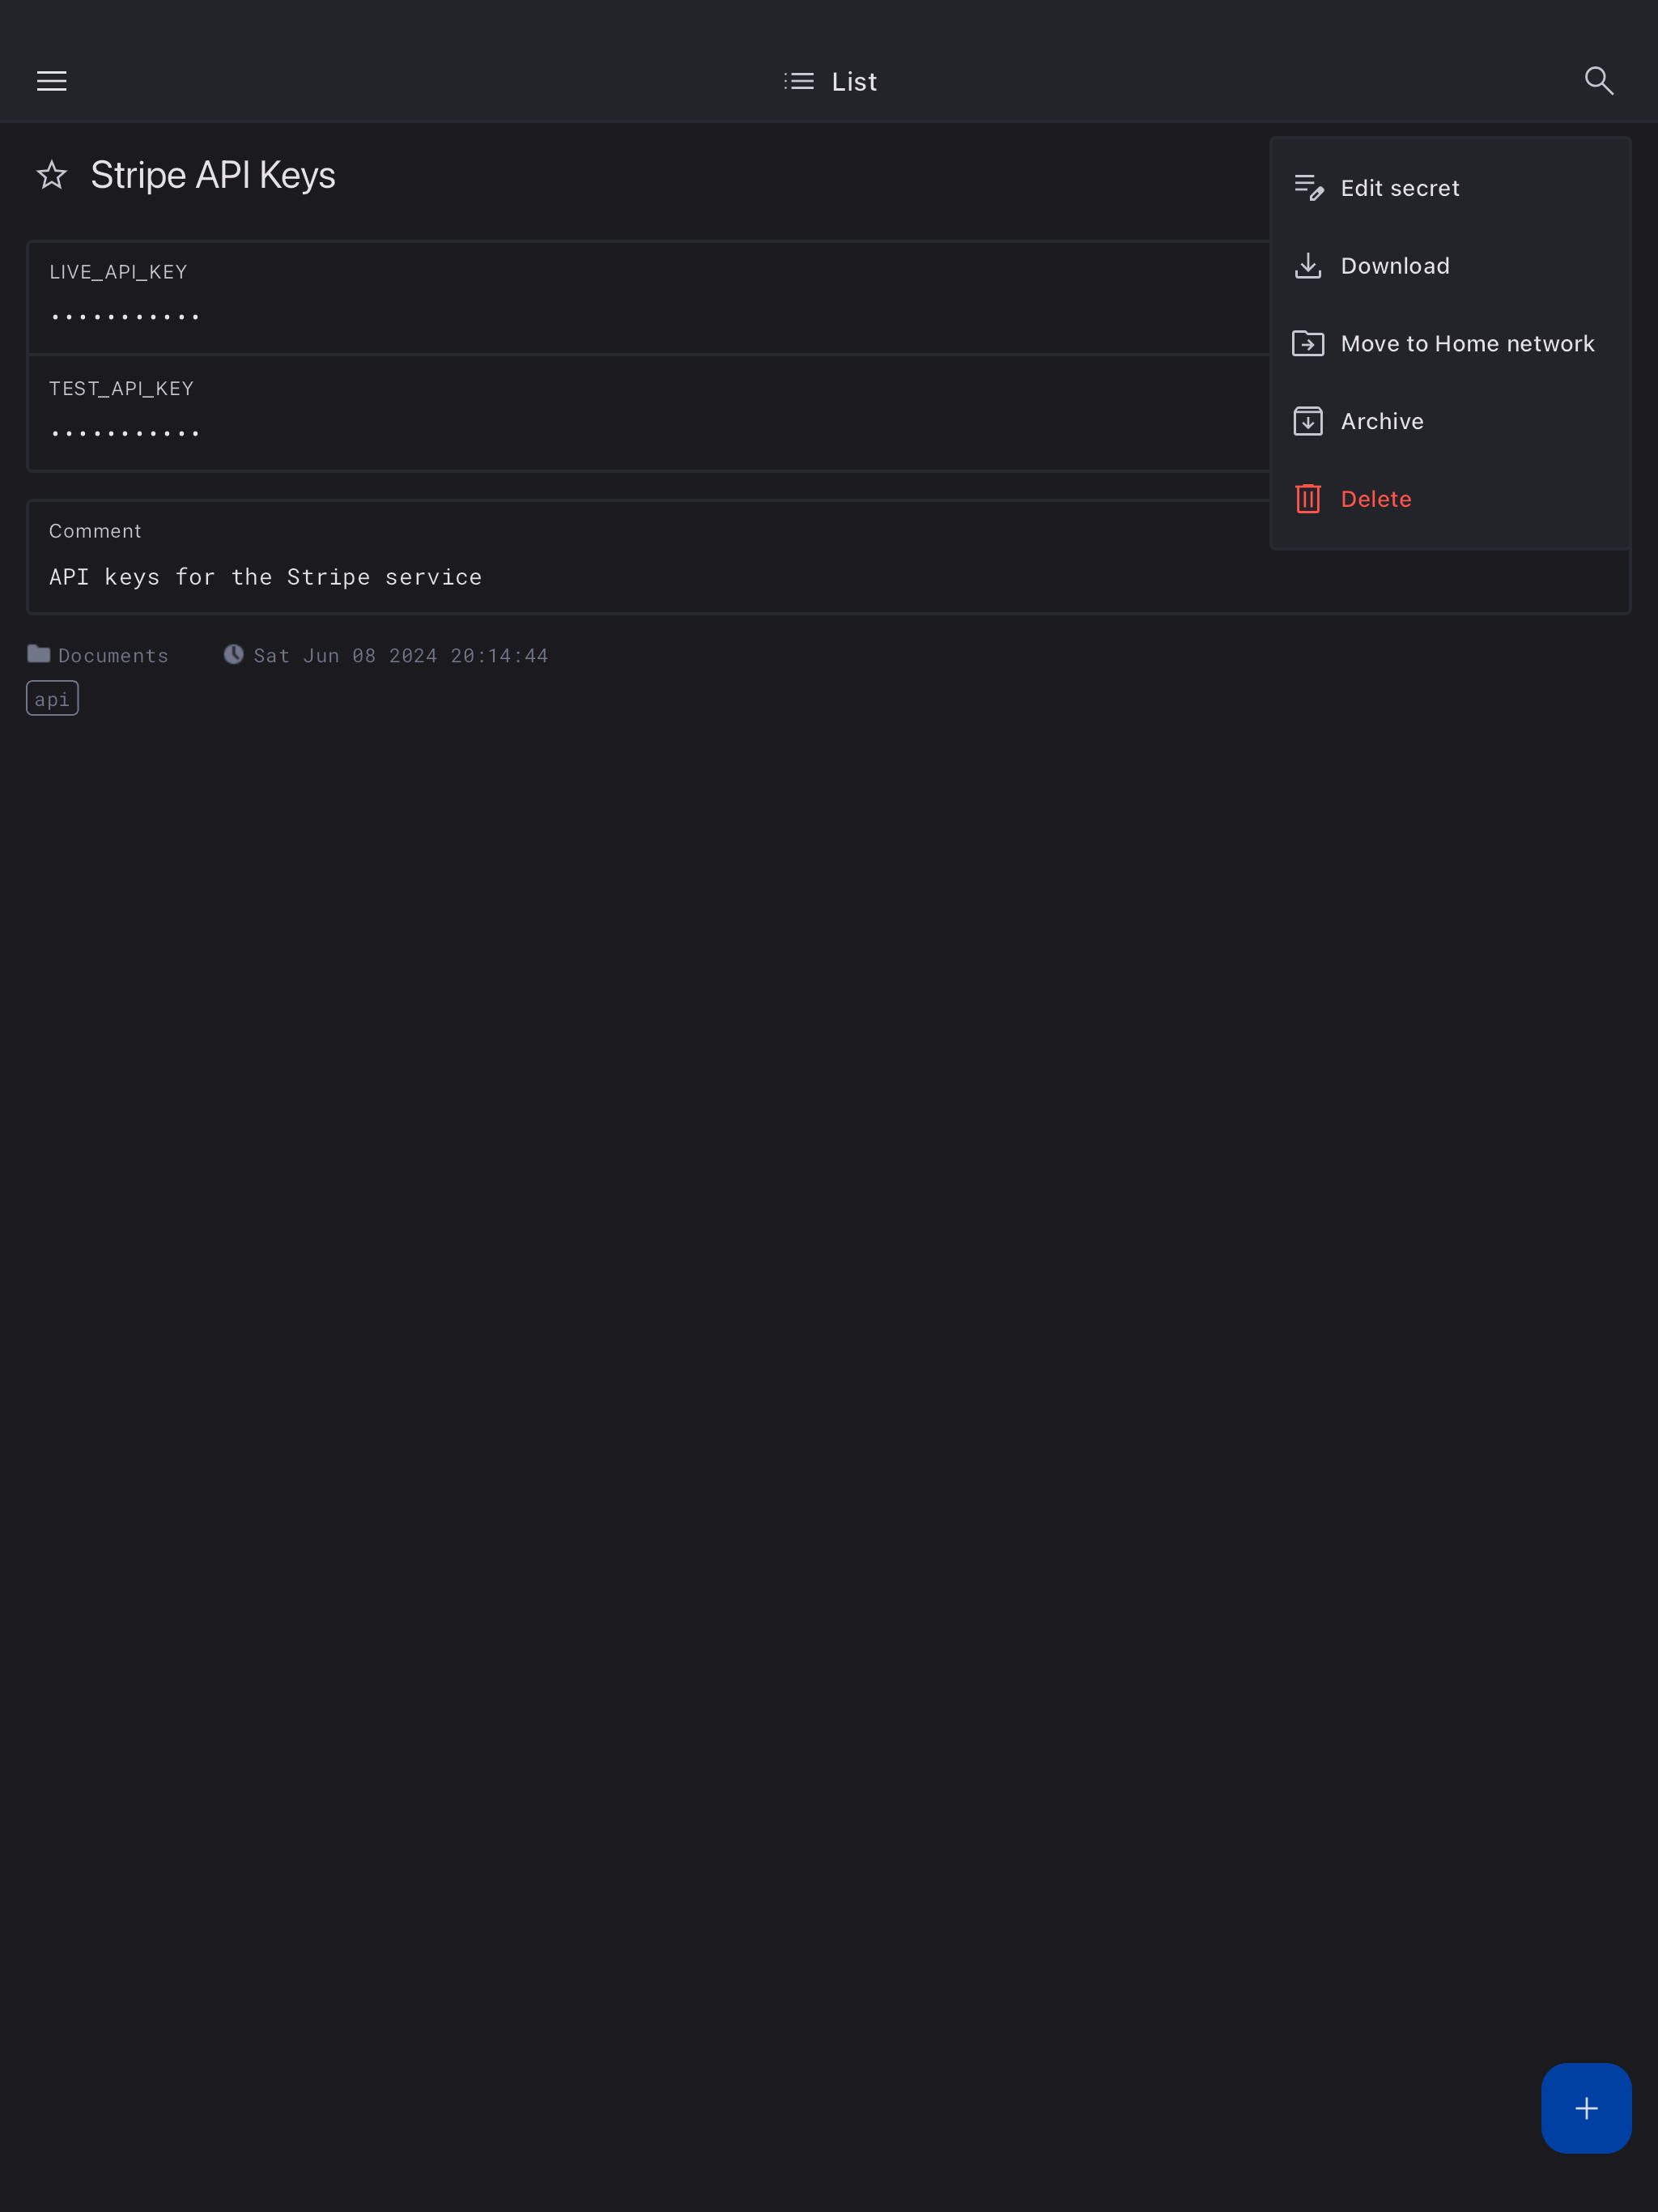Open the search magnifier icon
This screenshot has height=2212, width=1658.
1598,81
